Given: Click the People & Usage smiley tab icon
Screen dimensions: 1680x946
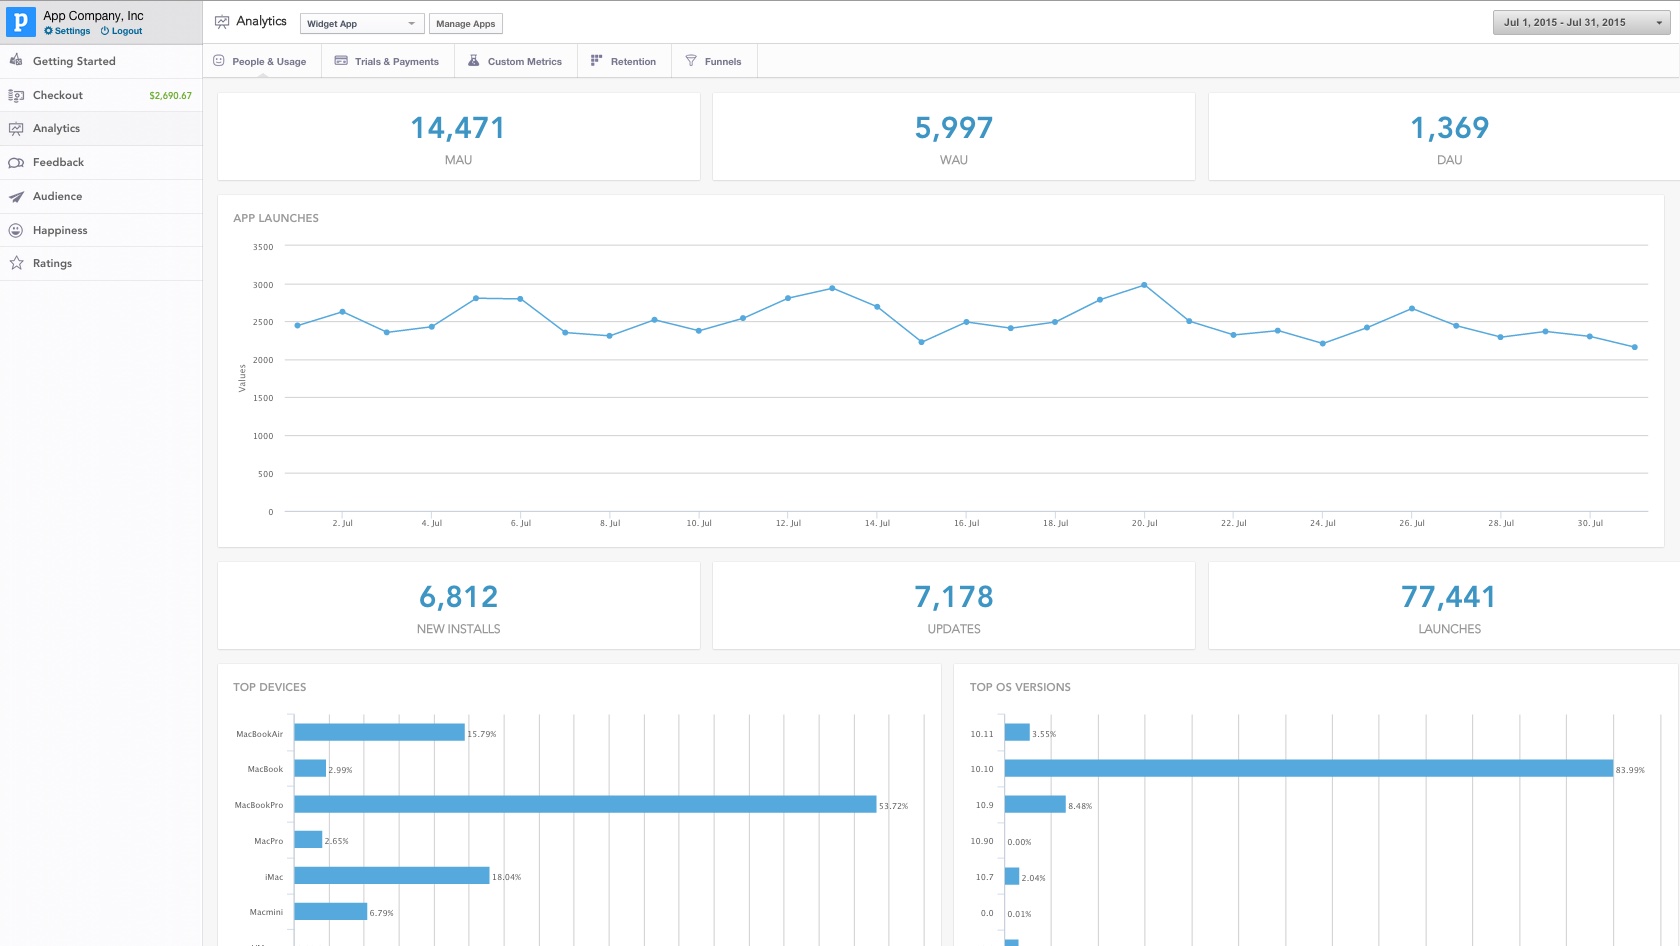Looking at the screenshot, I should 219,61.
